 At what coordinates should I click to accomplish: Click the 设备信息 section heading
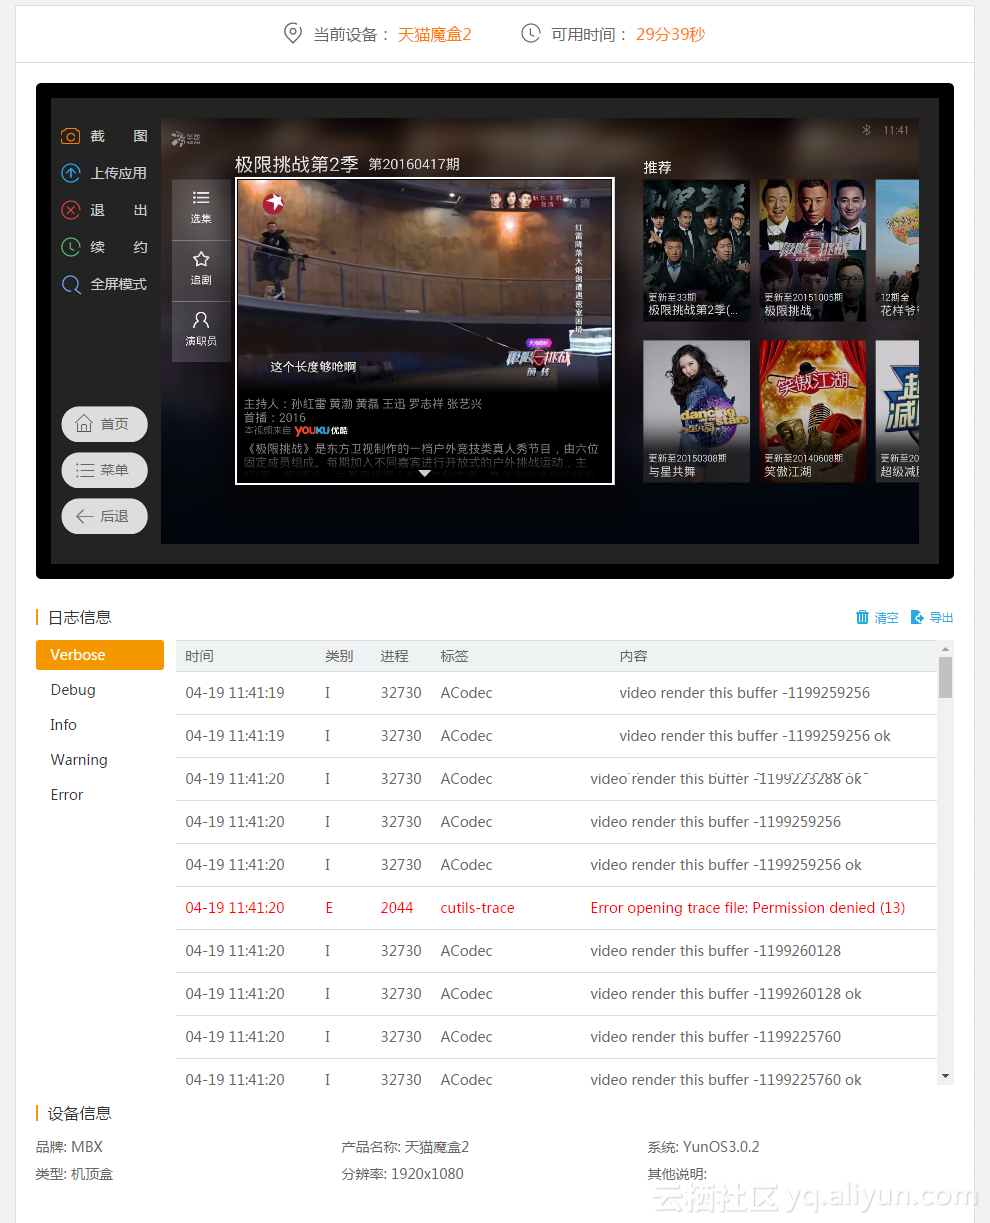[80, 1113]
